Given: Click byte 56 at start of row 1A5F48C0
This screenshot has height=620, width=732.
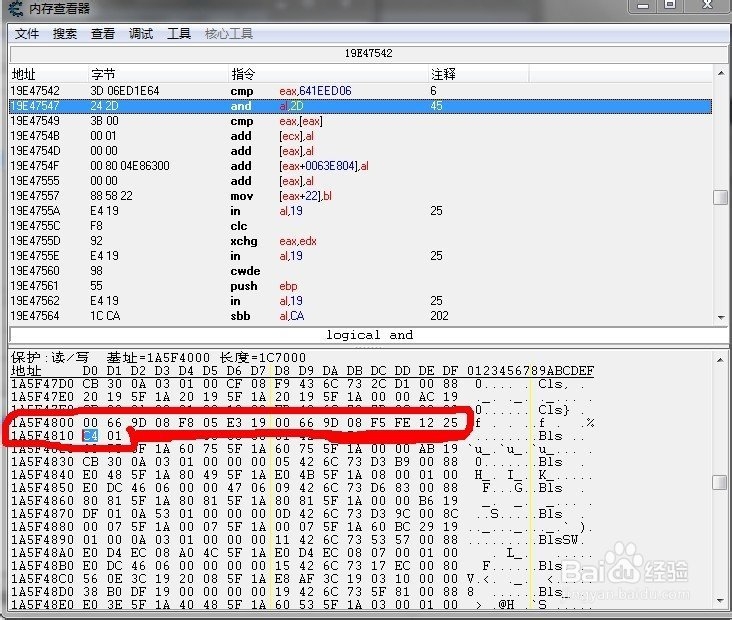Looking at the screenshot, I should click(x=90, y=578).
